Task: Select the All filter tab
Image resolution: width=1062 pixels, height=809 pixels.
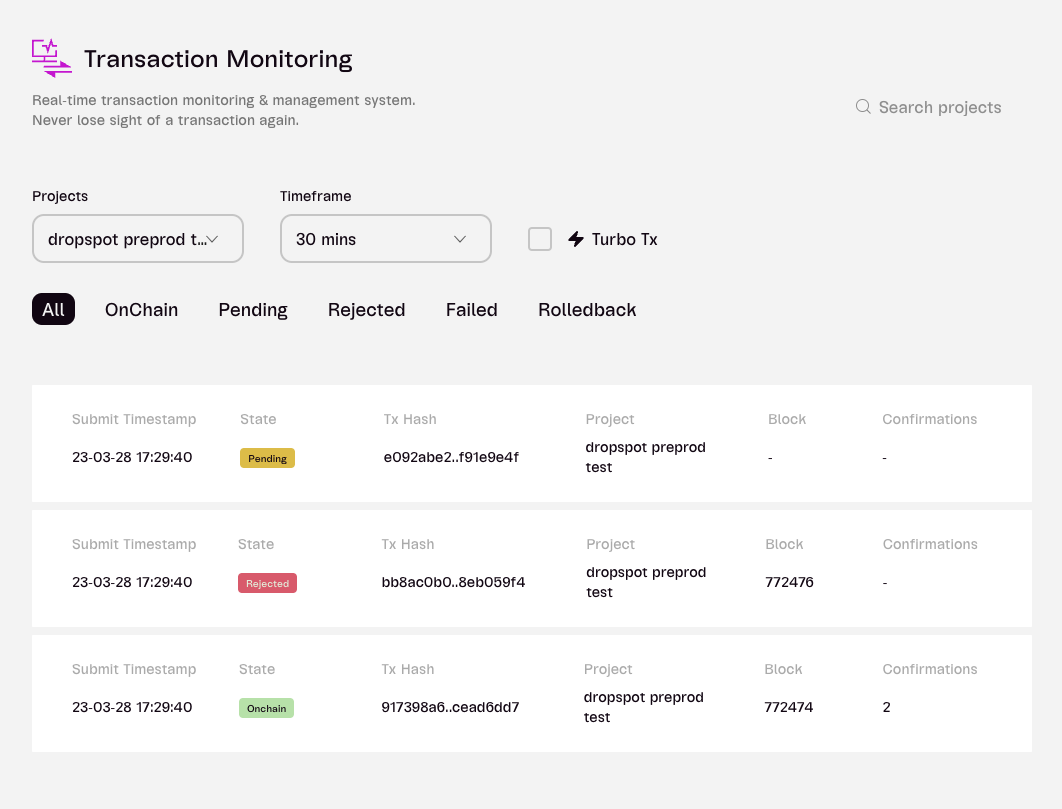Action: click(x=54, y=310)
